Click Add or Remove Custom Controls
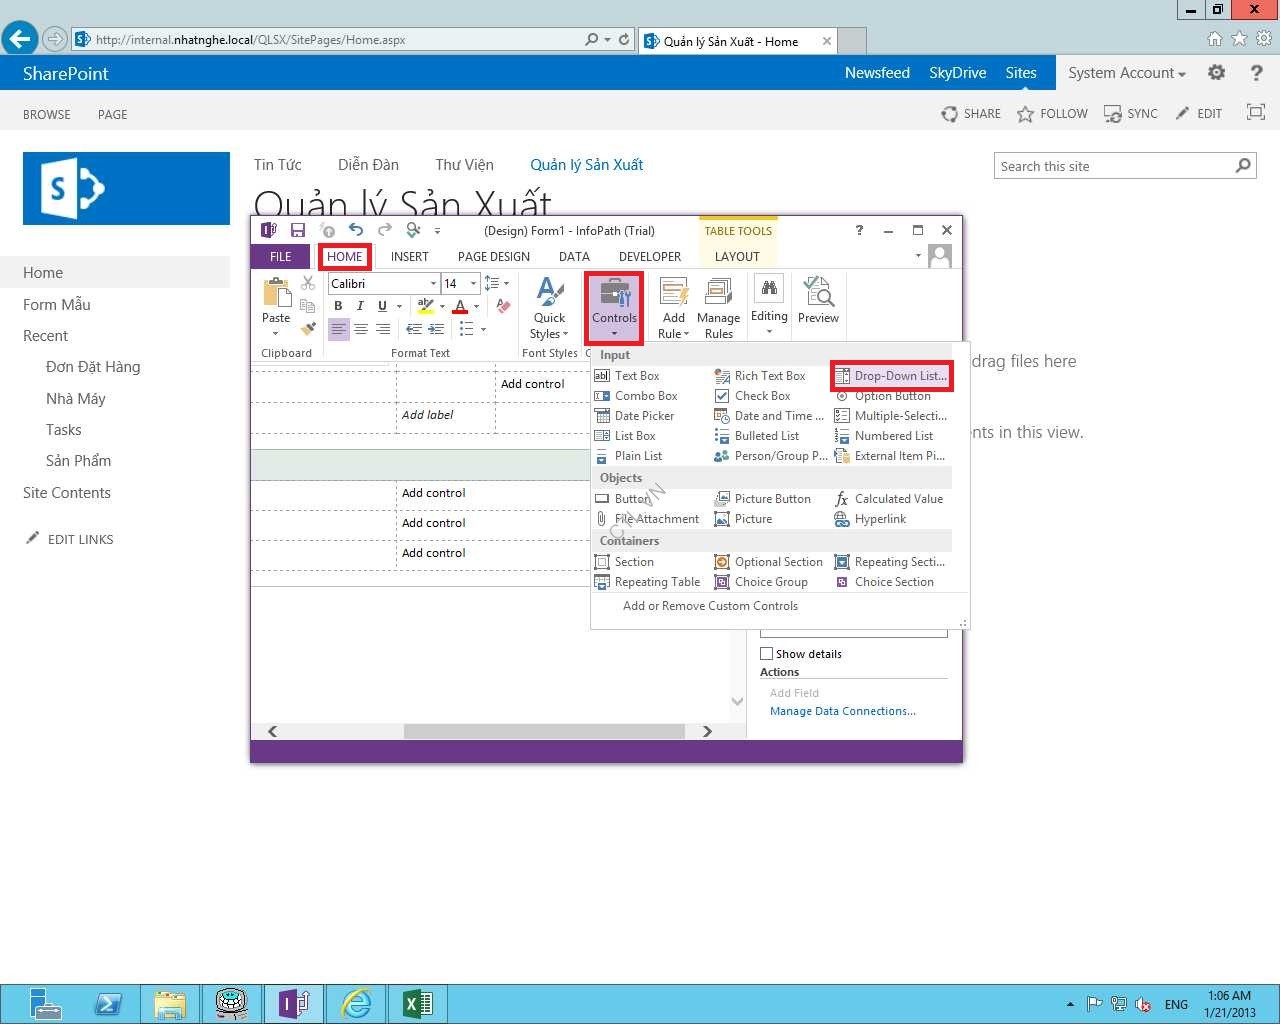The height and width of the screenshot is (1024, 1280). pos(710,606)
